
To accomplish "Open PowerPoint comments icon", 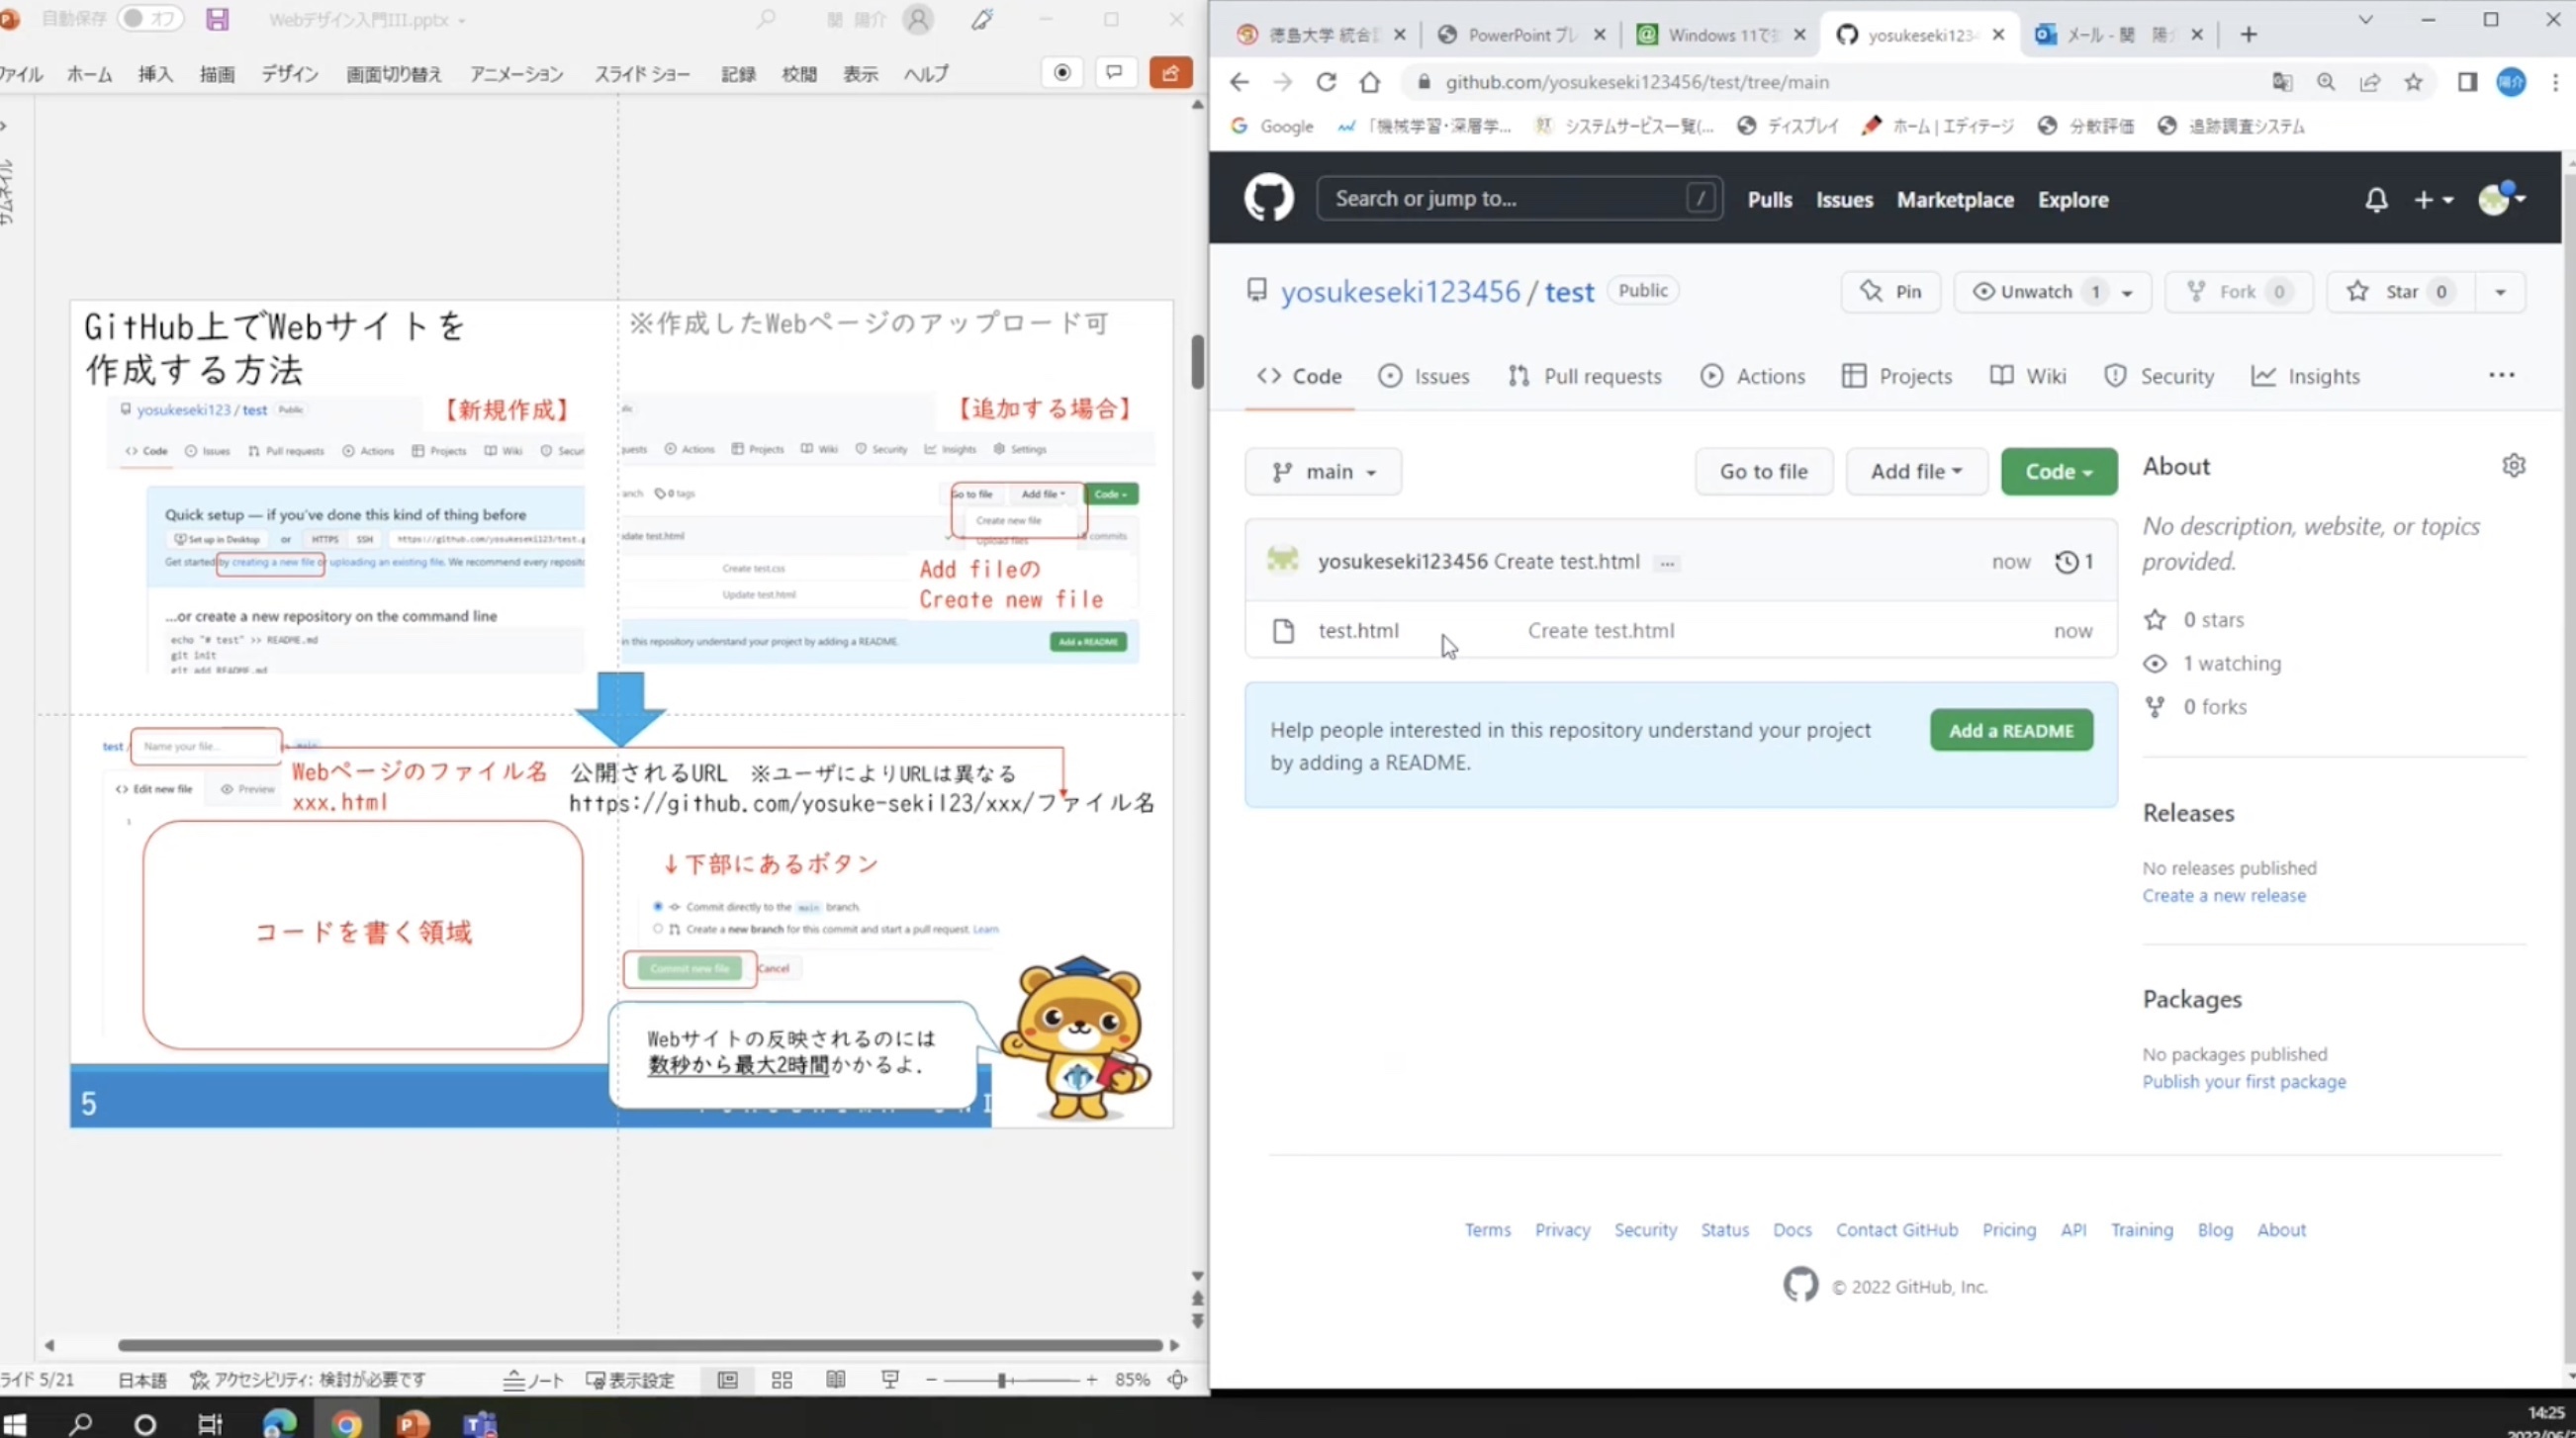I will point(1115,73).
